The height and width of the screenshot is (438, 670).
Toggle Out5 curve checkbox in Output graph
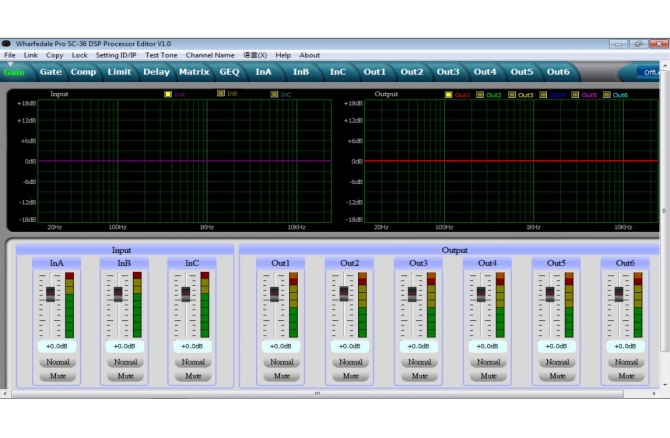[575, 94]
